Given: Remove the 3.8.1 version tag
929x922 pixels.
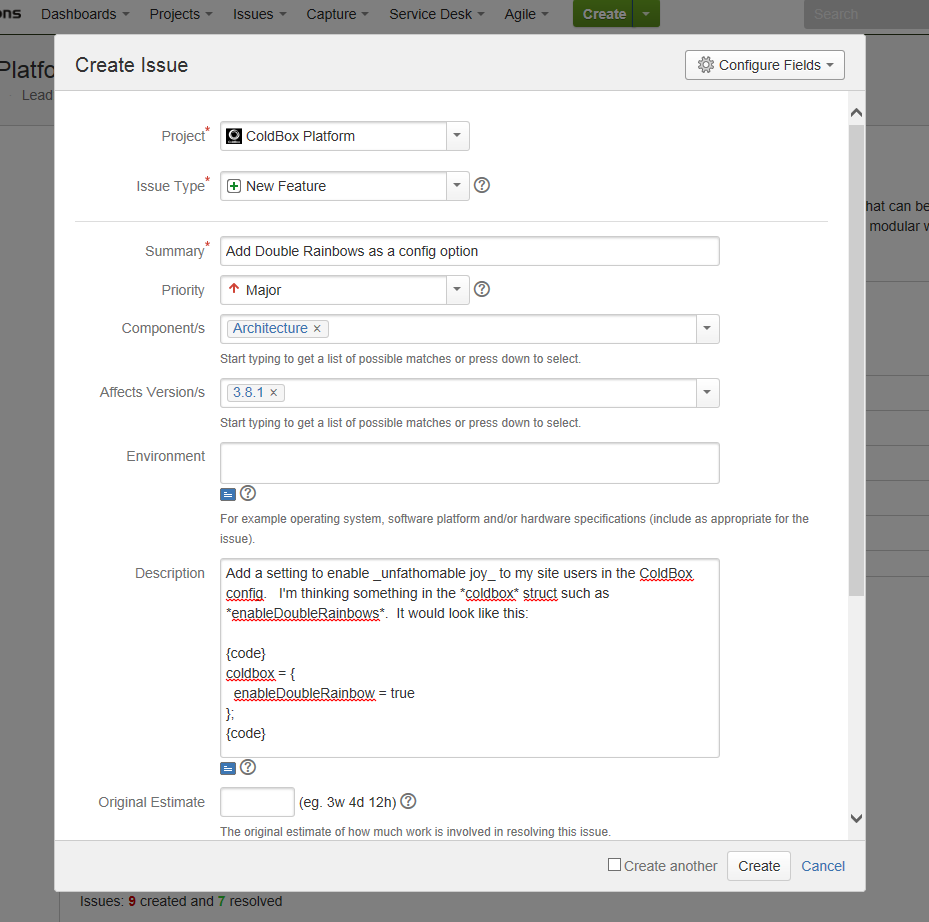Looking at the screenshot, I should click(274, 393).
